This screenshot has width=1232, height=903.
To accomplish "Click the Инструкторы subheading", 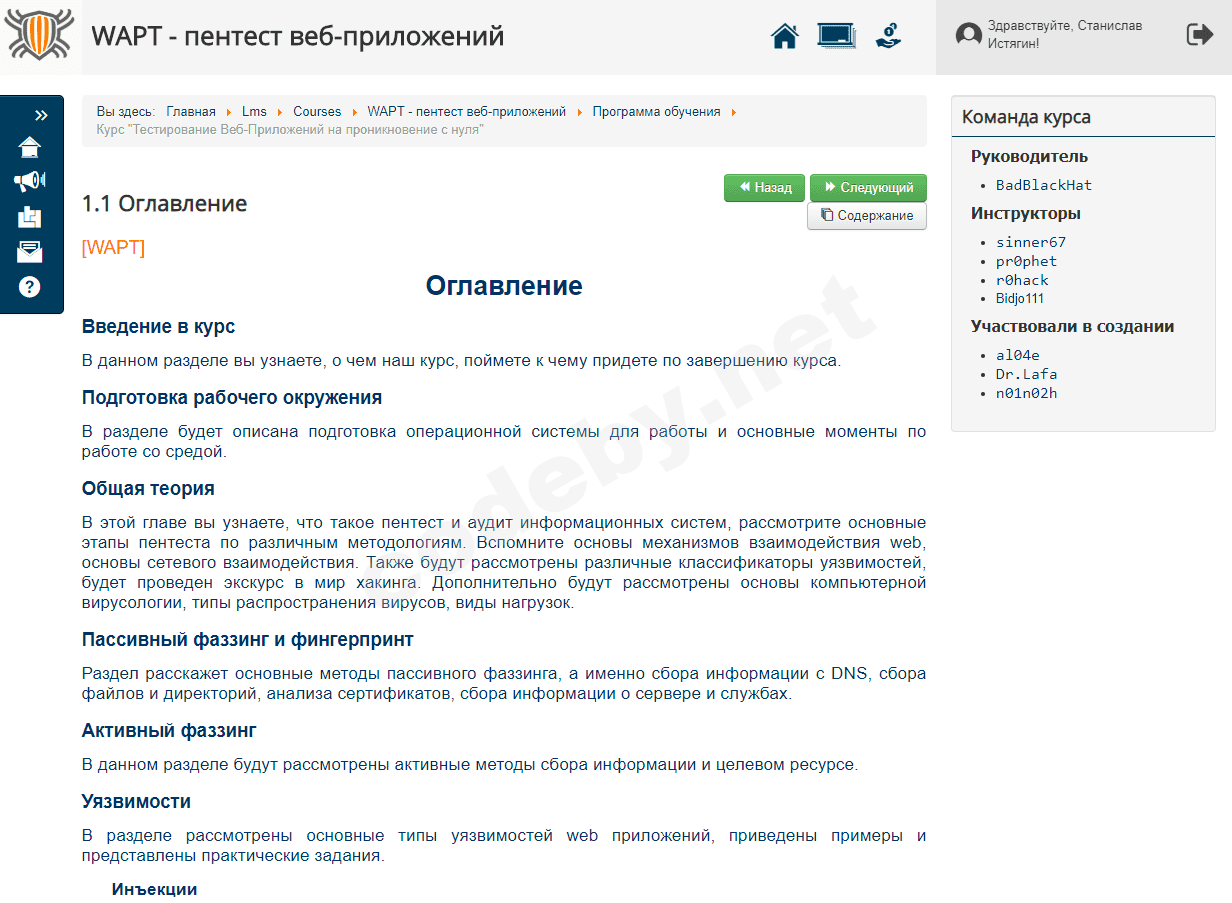I will [1026, 214].
